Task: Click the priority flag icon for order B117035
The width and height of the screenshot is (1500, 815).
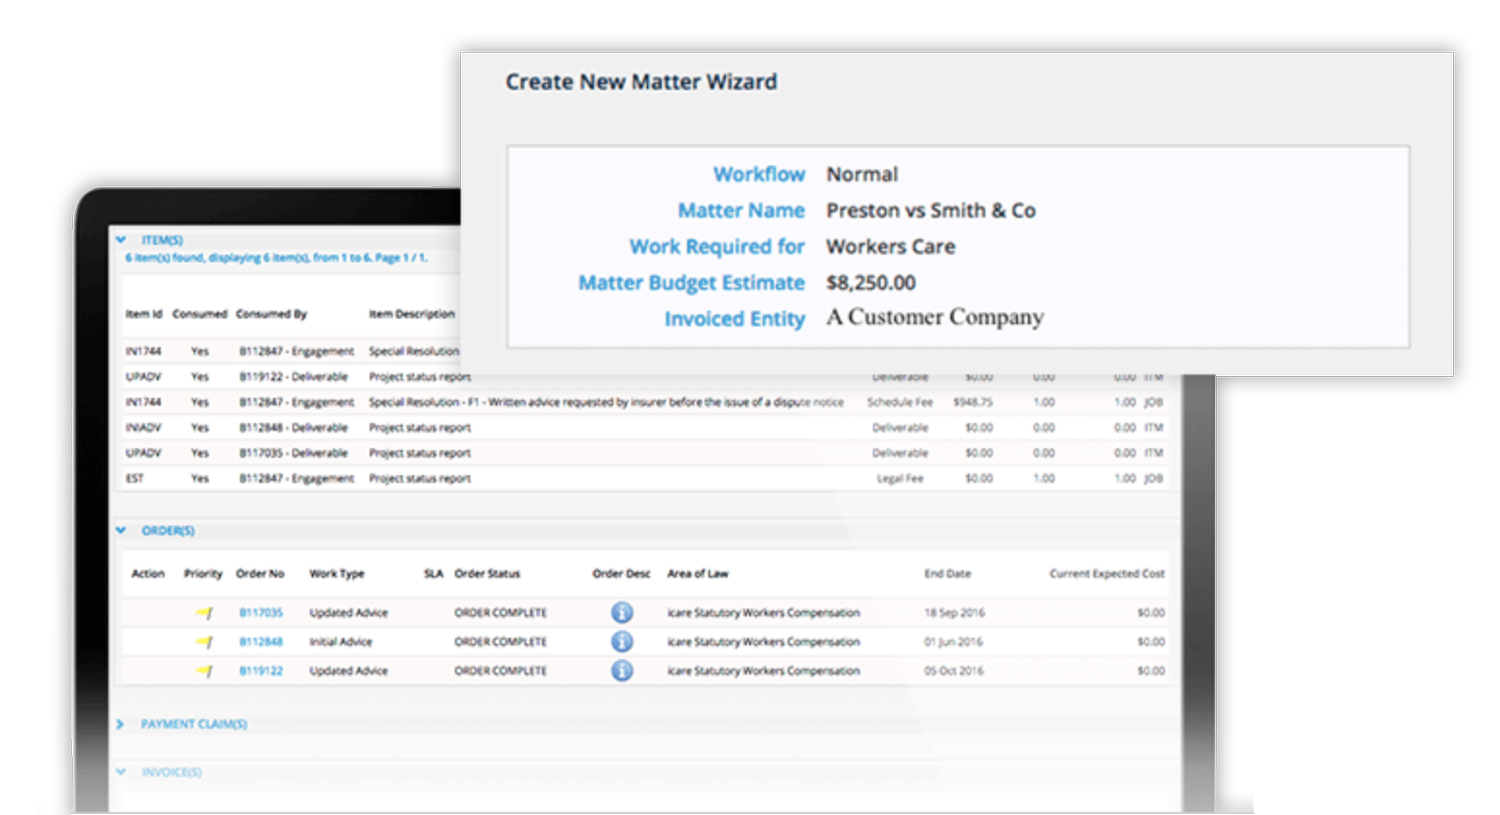Action: point(205,612)
